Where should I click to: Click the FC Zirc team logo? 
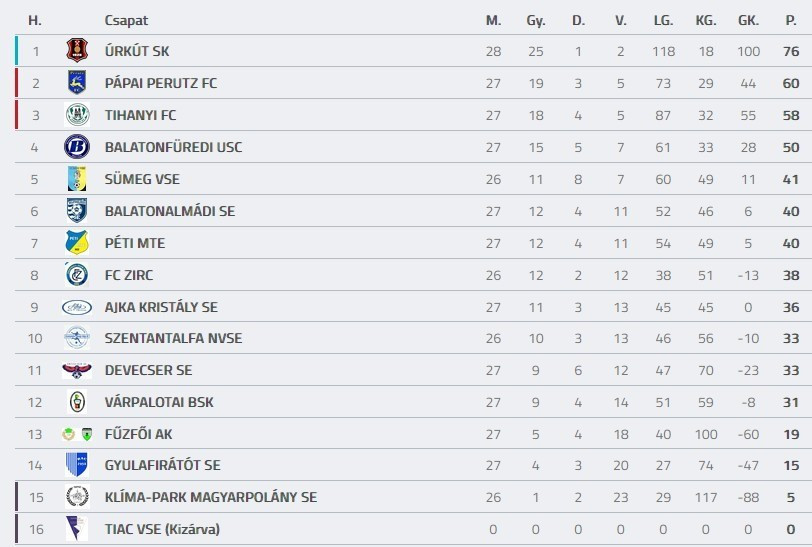coord(77,275)
